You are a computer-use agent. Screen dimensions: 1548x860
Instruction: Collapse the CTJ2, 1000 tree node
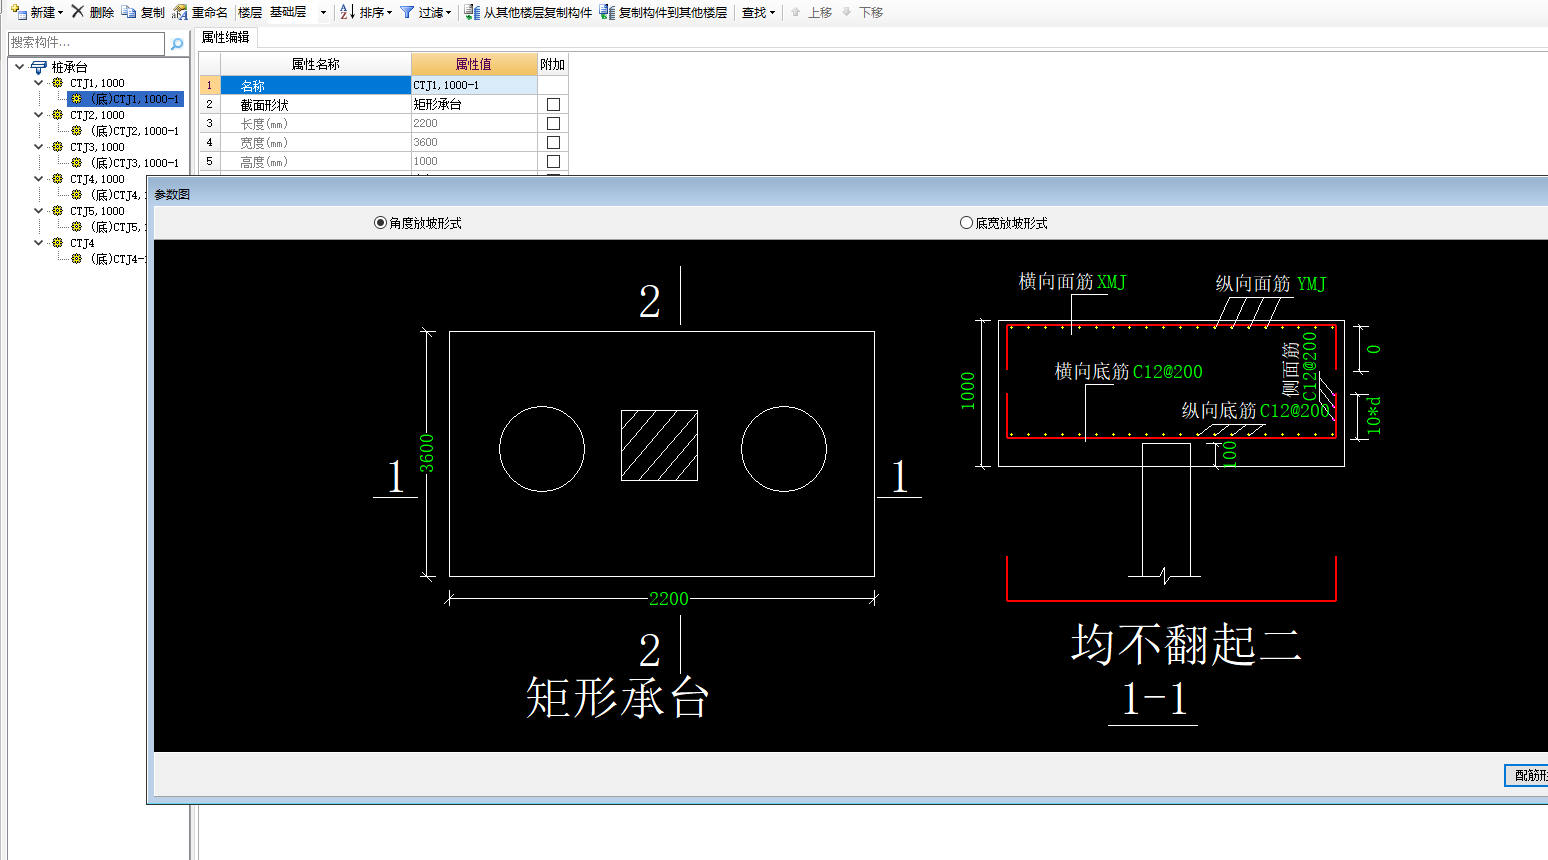click(x=38, y=115)
